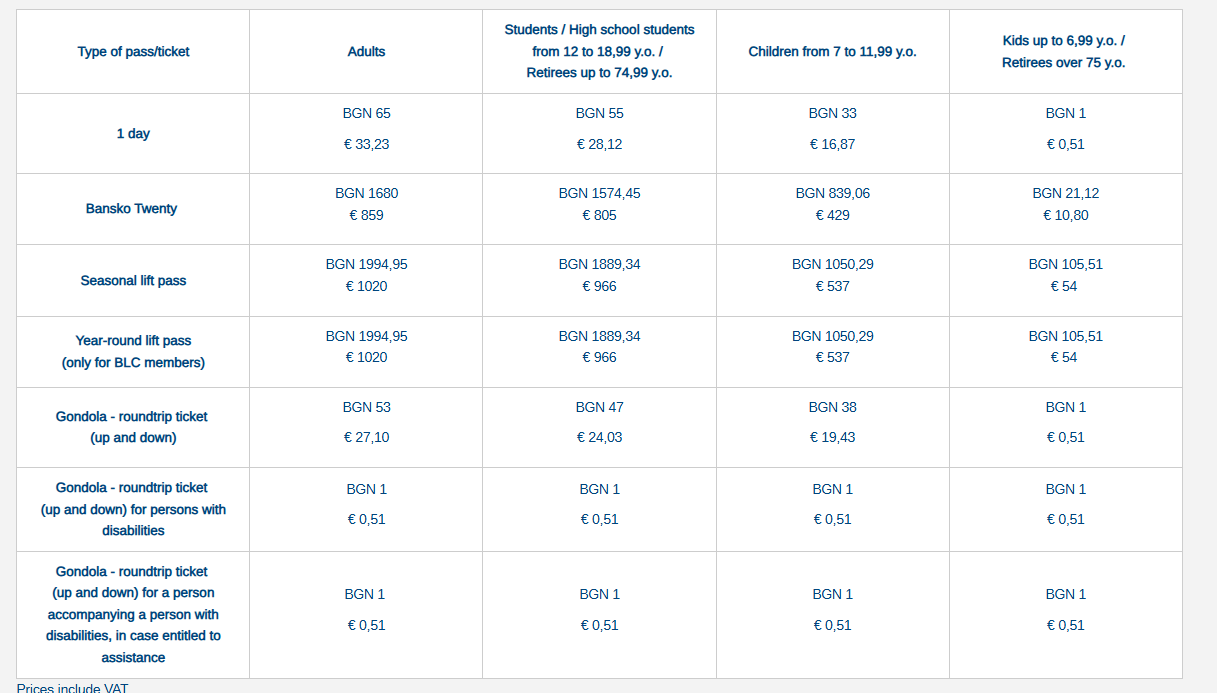Select the "Adults" column header
The image size is (1217, 693).
pyautogui.click(x=366, y=52)
